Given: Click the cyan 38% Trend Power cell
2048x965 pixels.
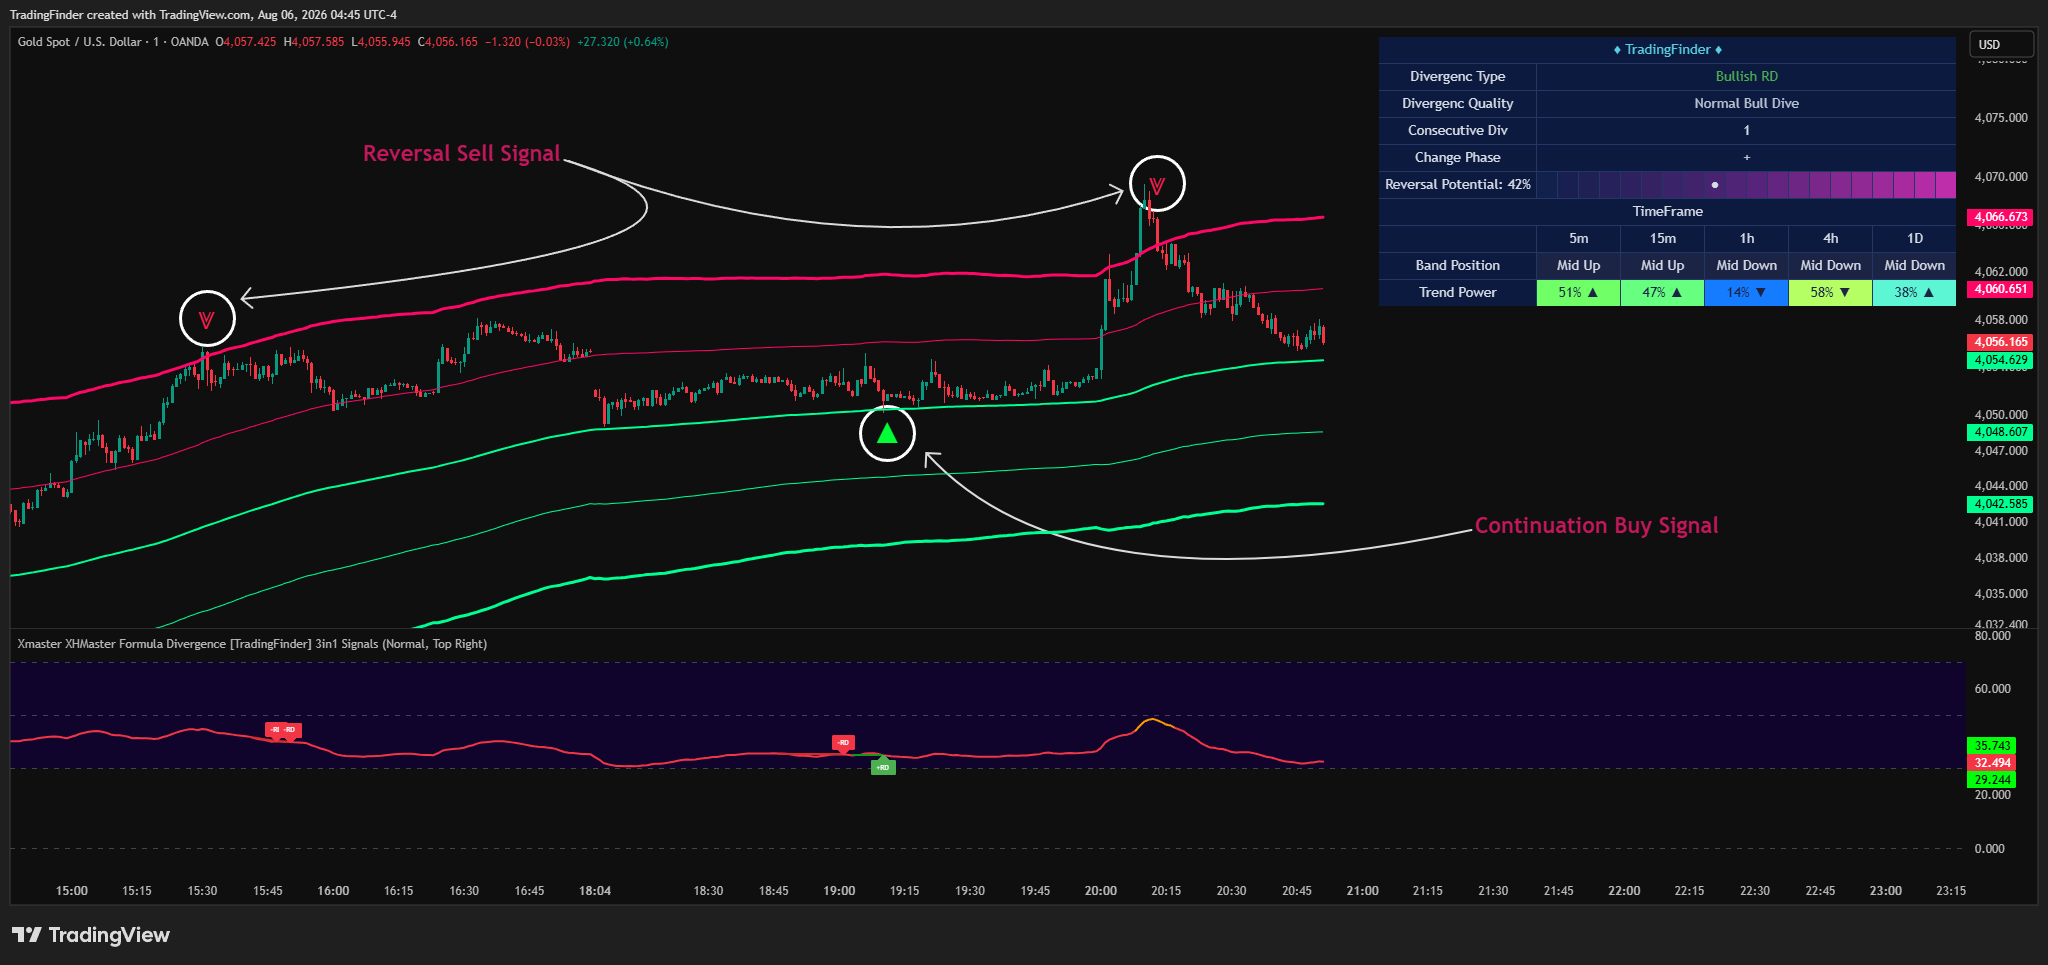Looking at the screenshot, I should click(1914, 293).
